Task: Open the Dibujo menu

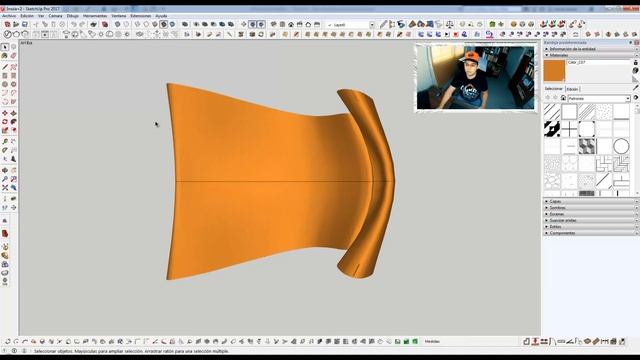Action: (x=73, y=16)
